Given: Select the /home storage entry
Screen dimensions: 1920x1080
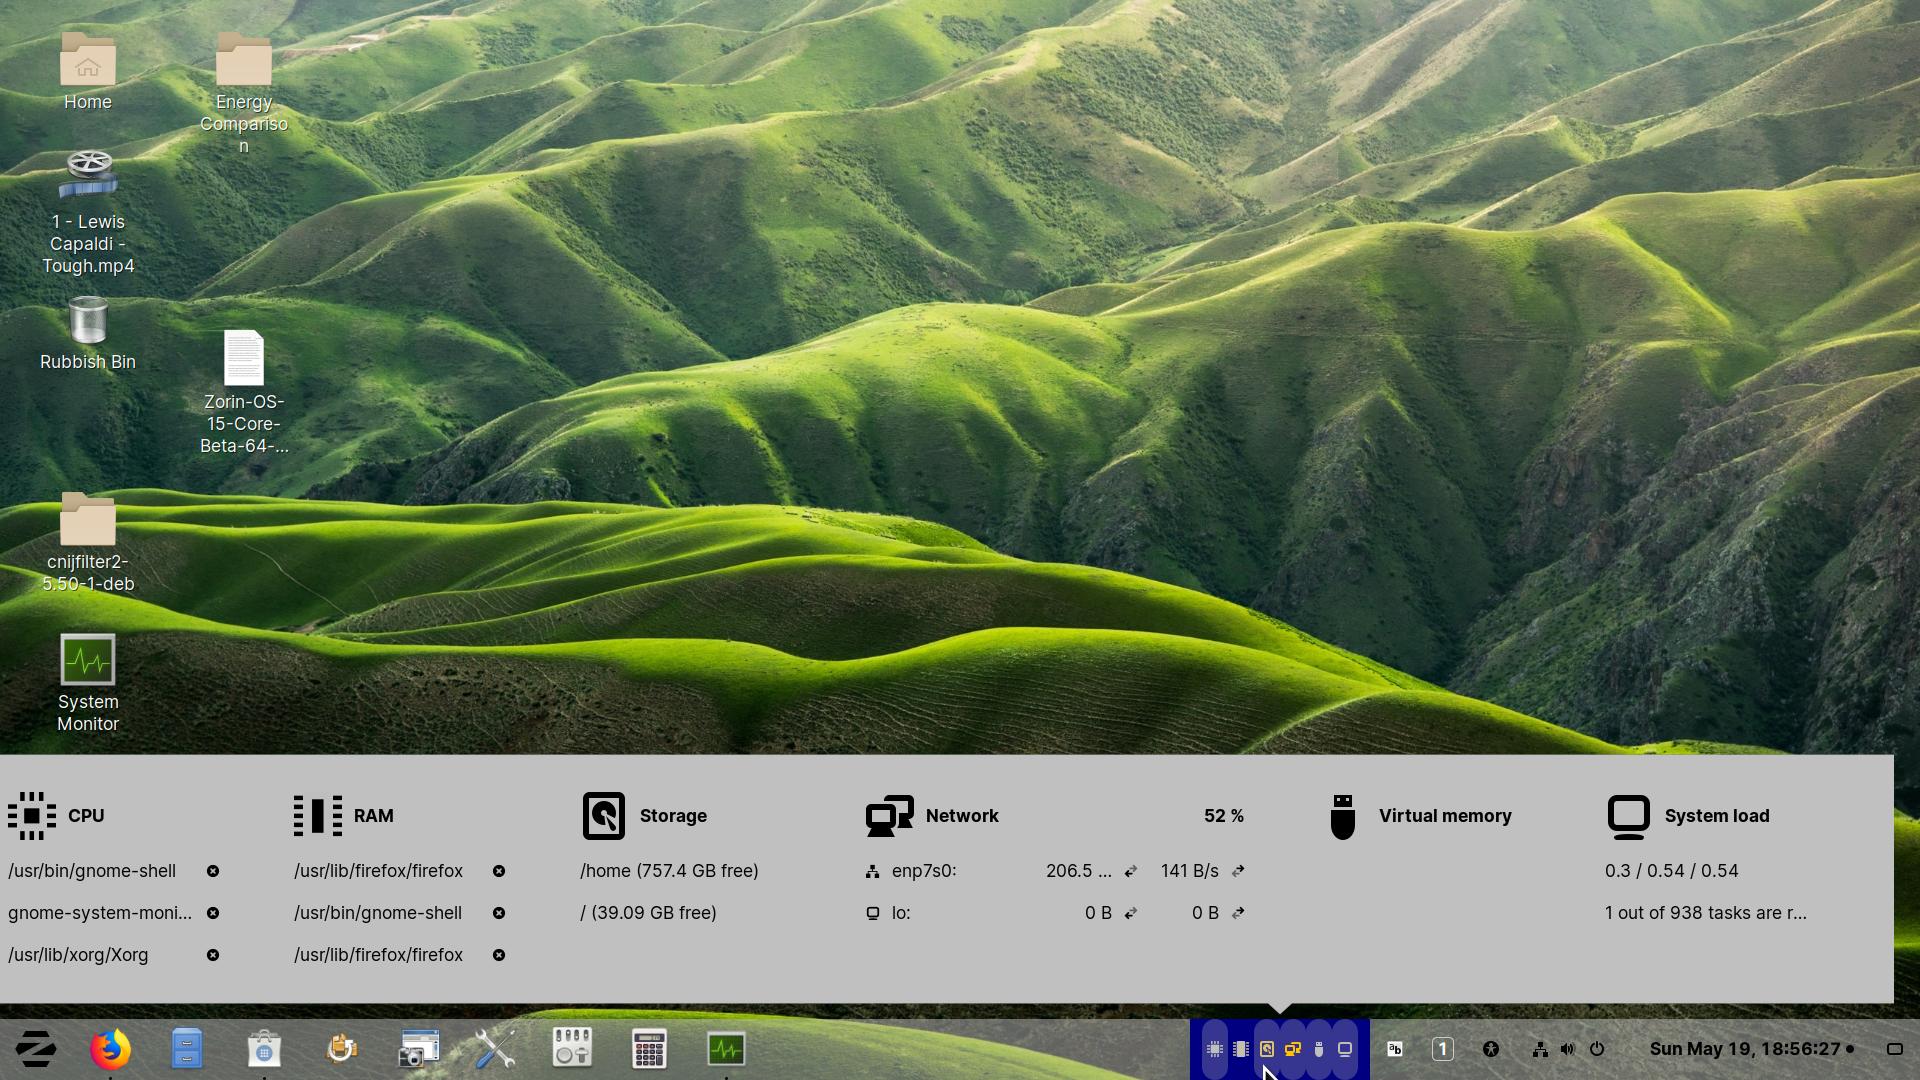Looking at the screenshot, I should [669, 871].
